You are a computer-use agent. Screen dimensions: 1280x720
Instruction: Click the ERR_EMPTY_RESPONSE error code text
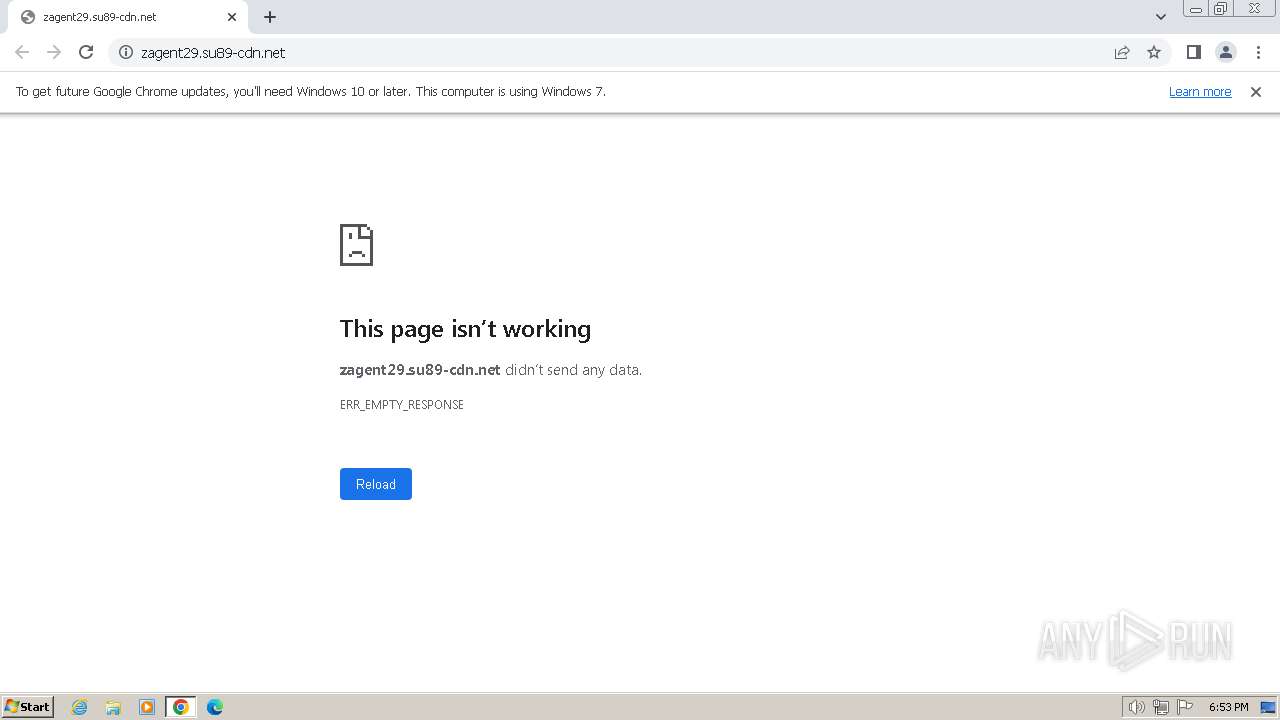[402, 404]
